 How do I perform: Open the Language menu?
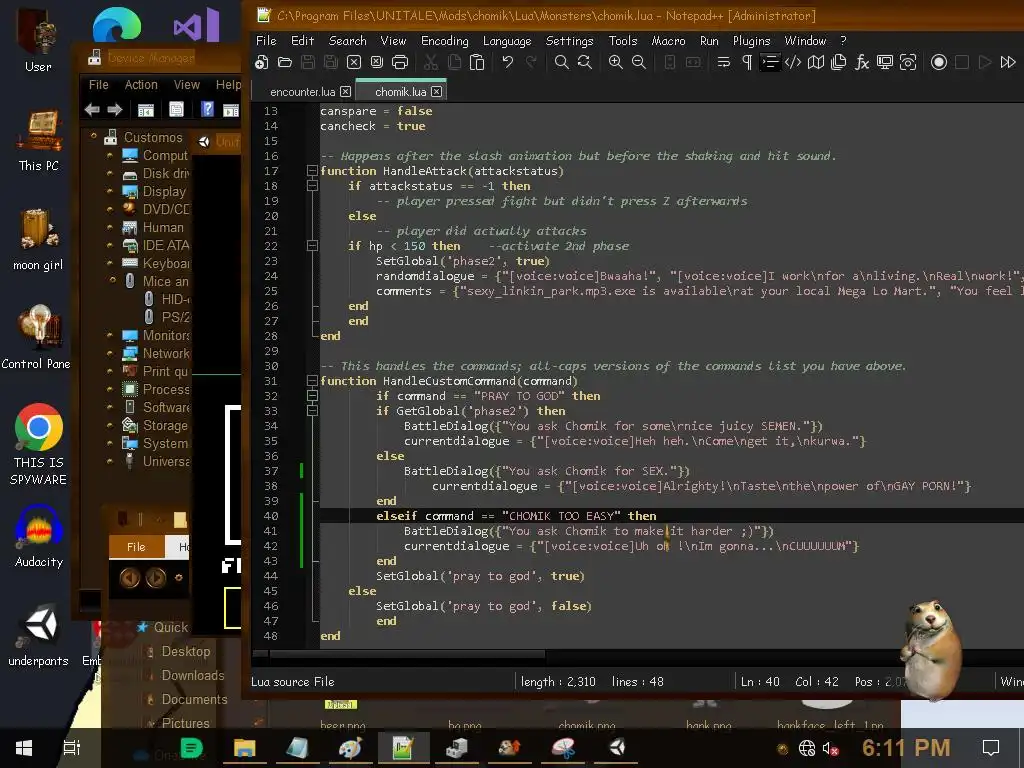507,40
